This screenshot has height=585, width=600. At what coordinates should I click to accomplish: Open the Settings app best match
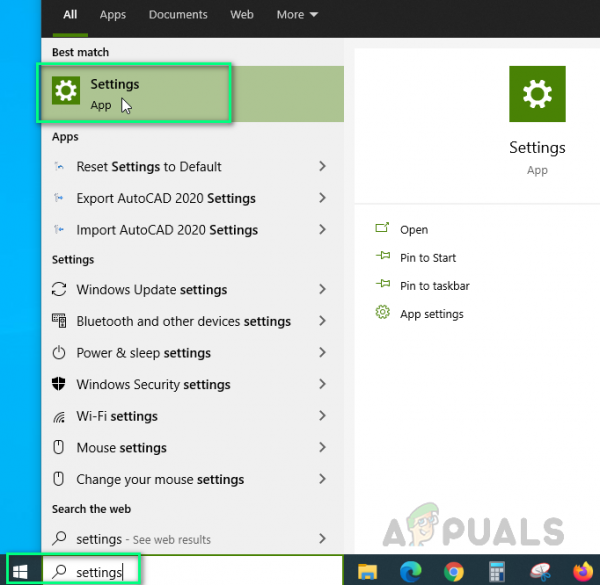(192, 94)
